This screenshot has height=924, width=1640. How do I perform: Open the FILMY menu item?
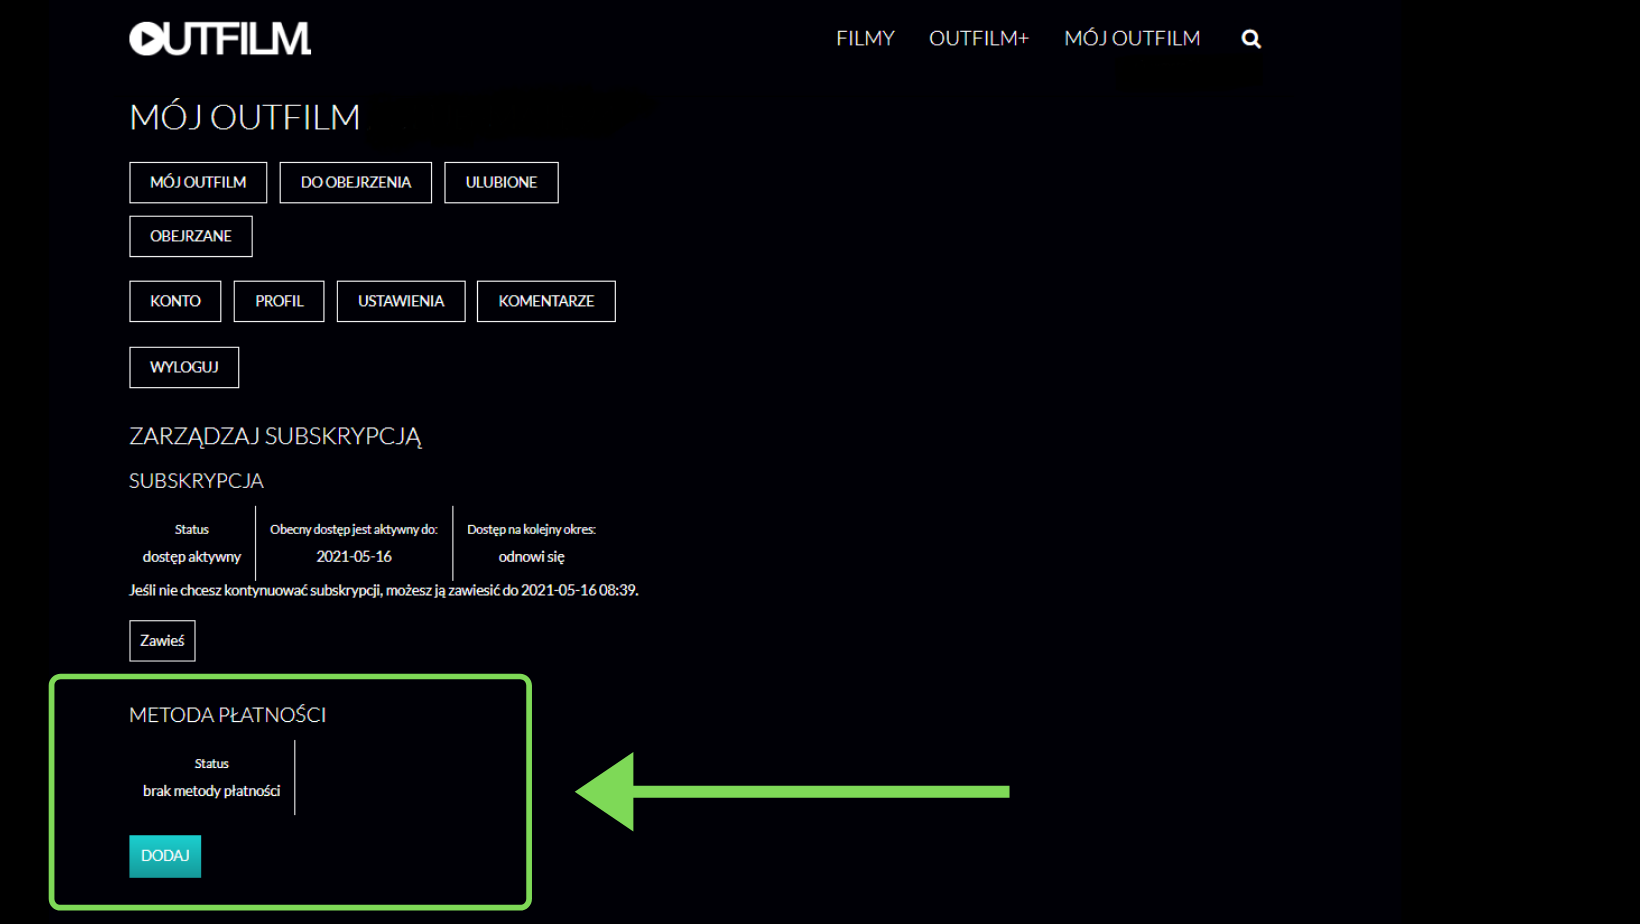pos(865,38)
